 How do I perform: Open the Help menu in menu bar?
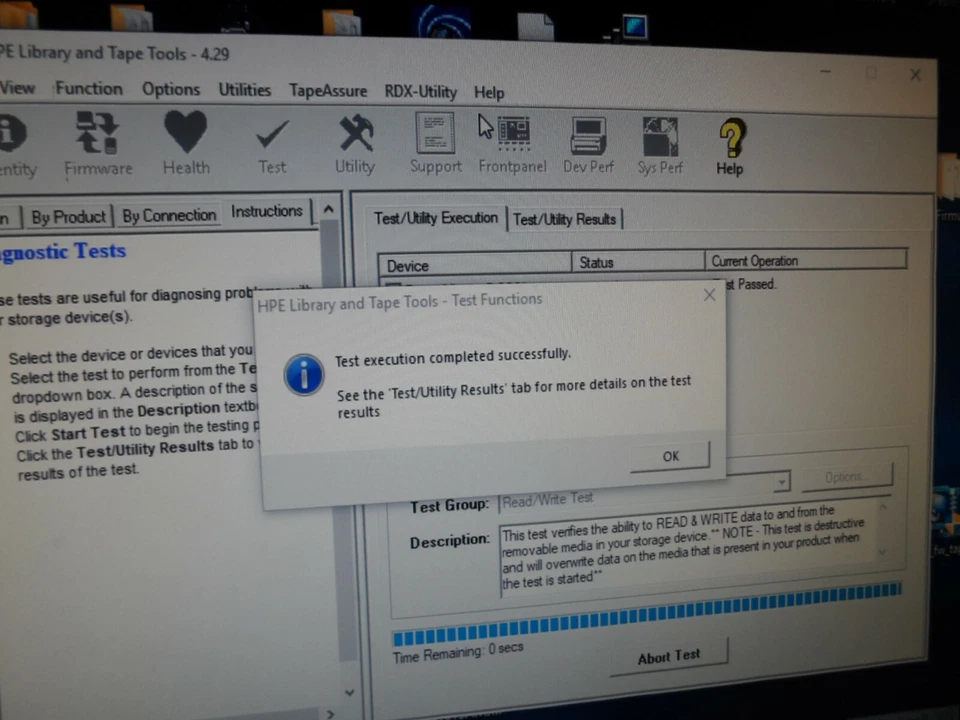(x=489, y=93)
